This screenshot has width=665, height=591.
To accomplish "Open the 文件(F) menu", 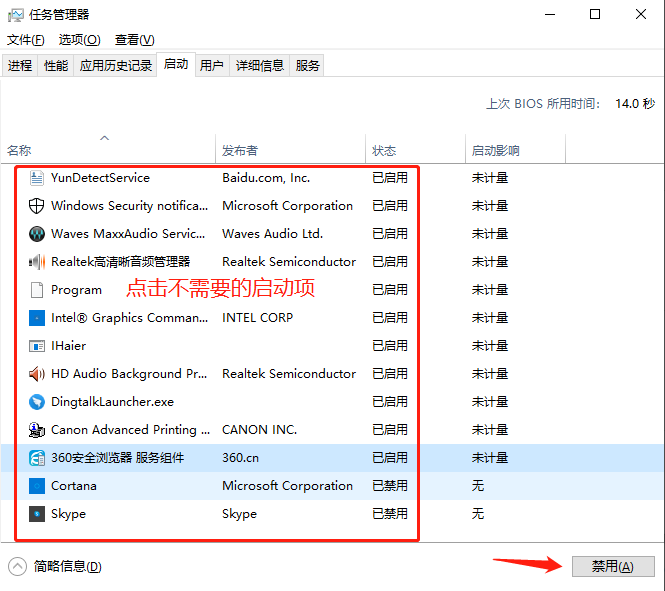I will 25,40.
